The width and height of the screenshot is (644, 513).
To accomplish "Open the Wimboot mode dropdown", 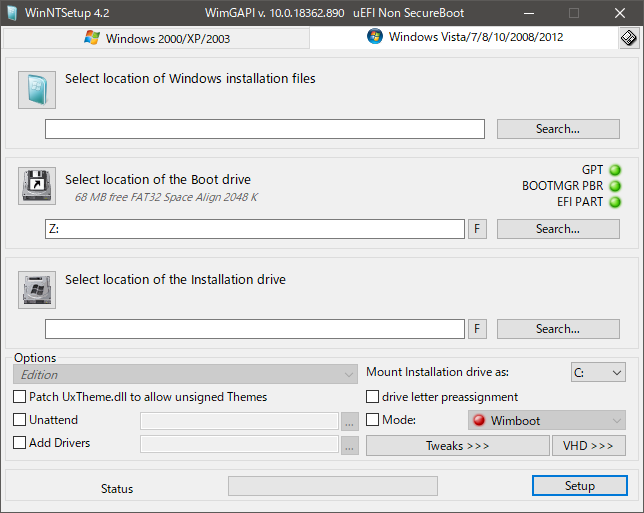I will coord(547,420).
